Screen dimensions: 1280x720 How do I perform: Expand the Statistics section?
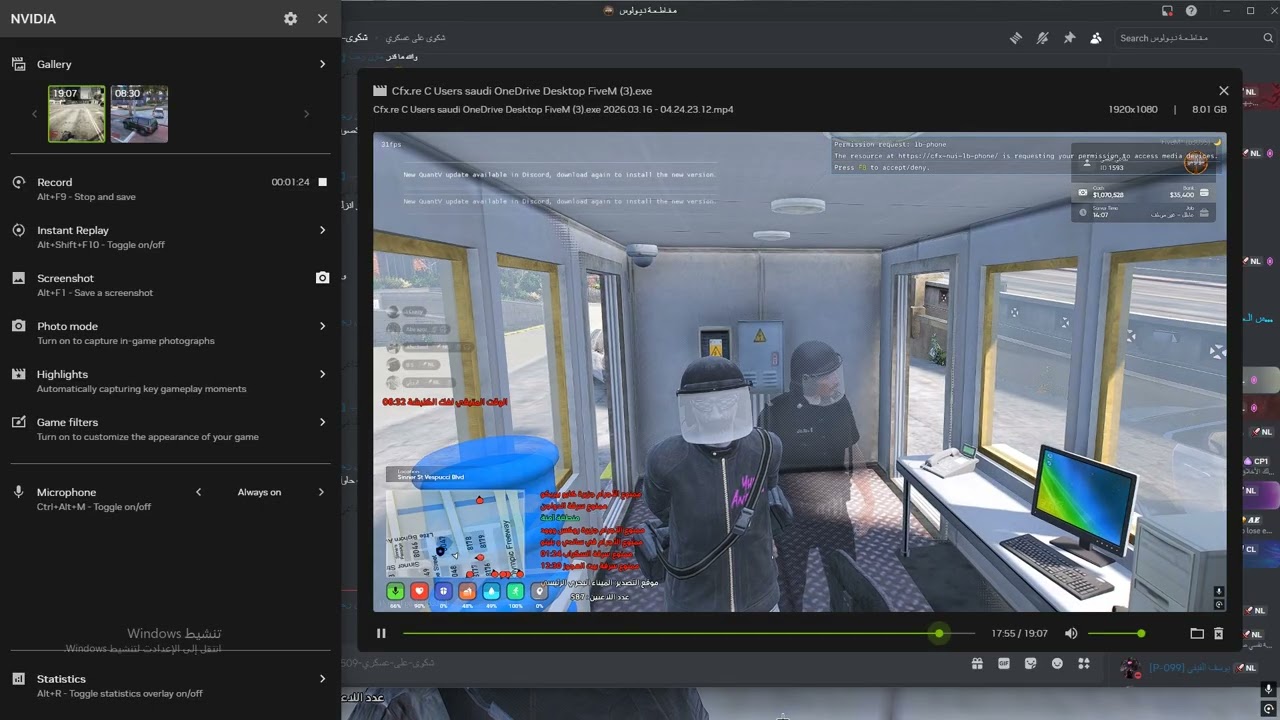click(x=322, y=679)
